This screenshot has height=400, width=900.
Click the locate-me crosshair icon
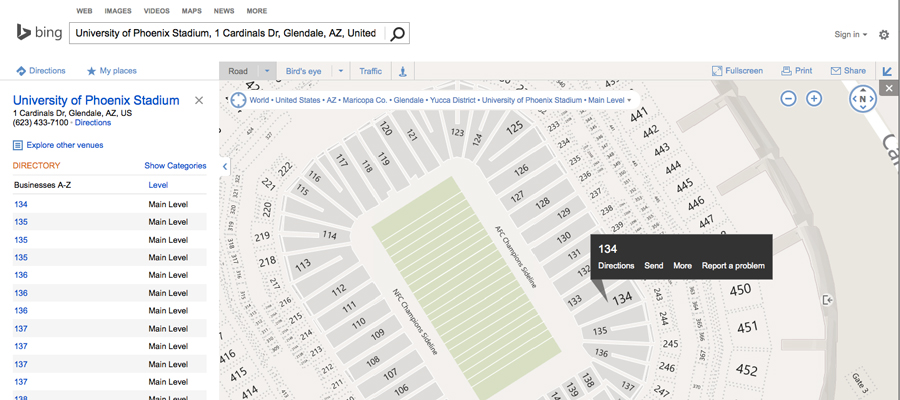[238, 100]
